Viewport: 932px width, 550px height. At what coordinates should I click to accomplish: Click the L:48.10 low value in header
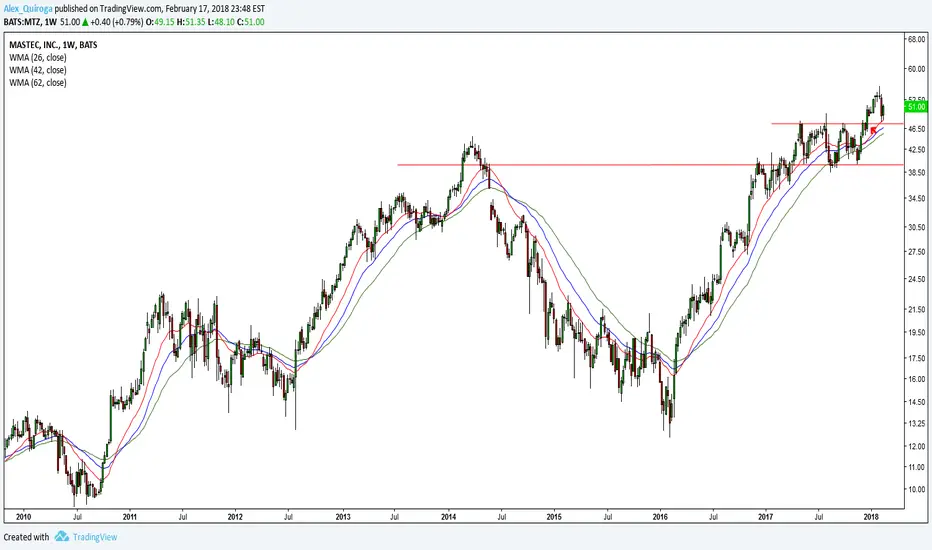pos(221,22)
